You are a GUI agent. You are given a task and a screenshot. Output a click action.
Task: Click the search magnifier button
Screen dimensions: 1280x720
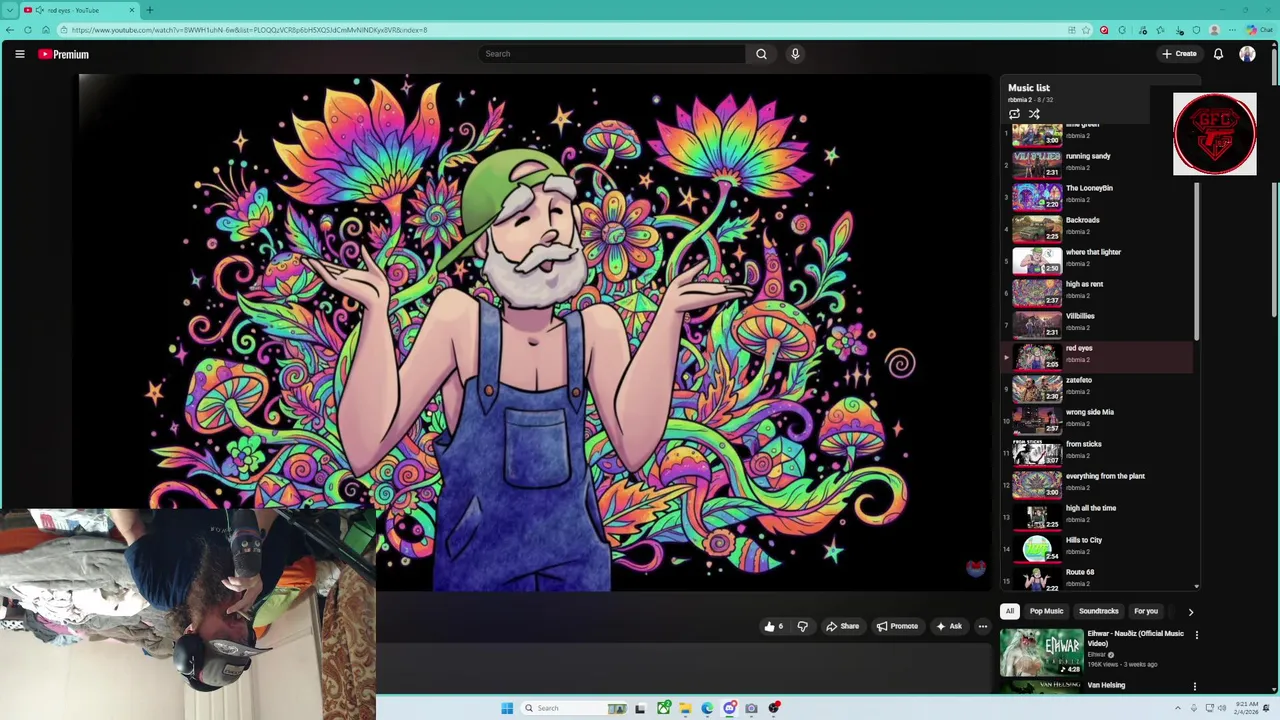[761, 54]
